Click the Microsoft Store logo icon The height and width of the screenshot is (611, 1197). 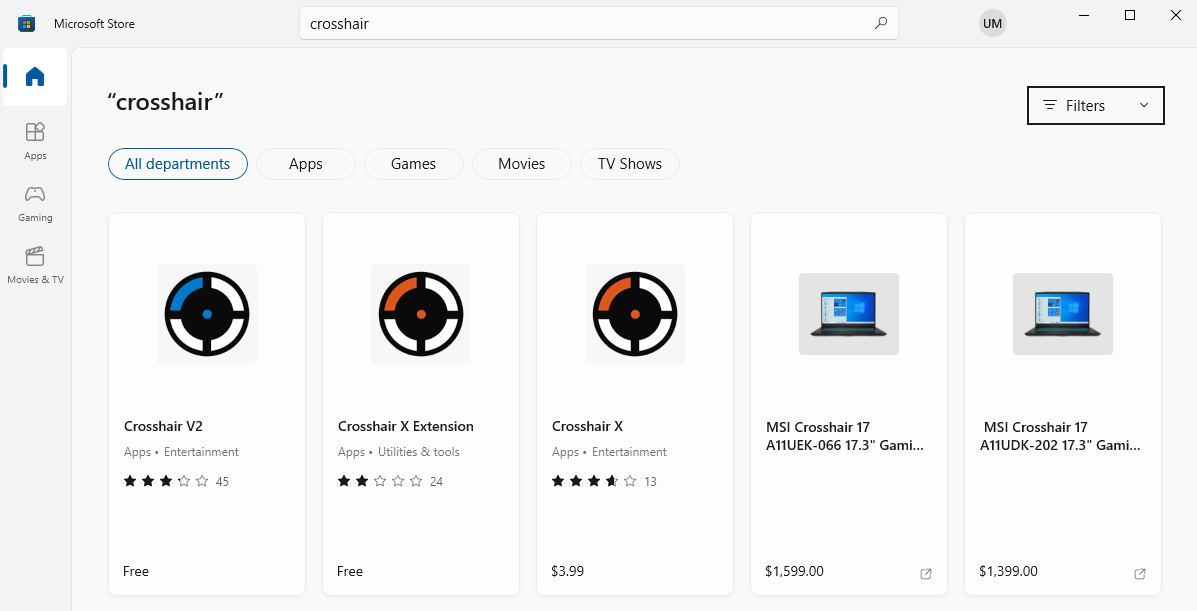[27, 23]
